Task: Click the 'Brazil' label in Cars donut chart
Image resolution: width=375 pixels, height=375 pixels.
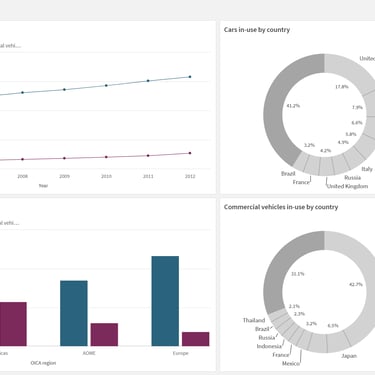Action: point(288,173)
